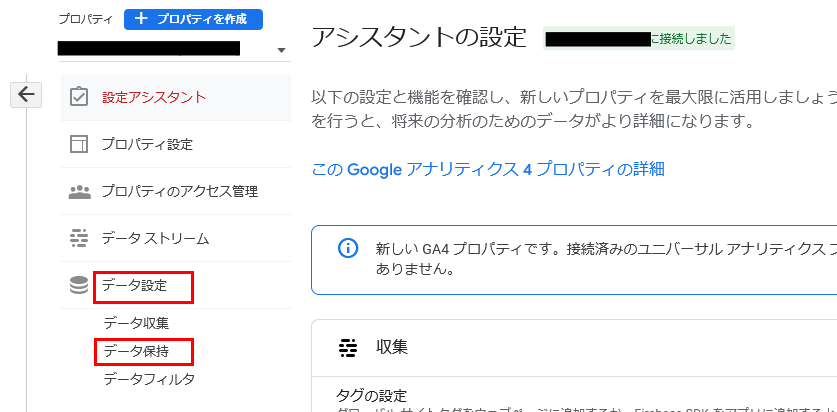Open the property selector dropdown arrow
Viewport: 837px width, 412px height.
(281, 50)
